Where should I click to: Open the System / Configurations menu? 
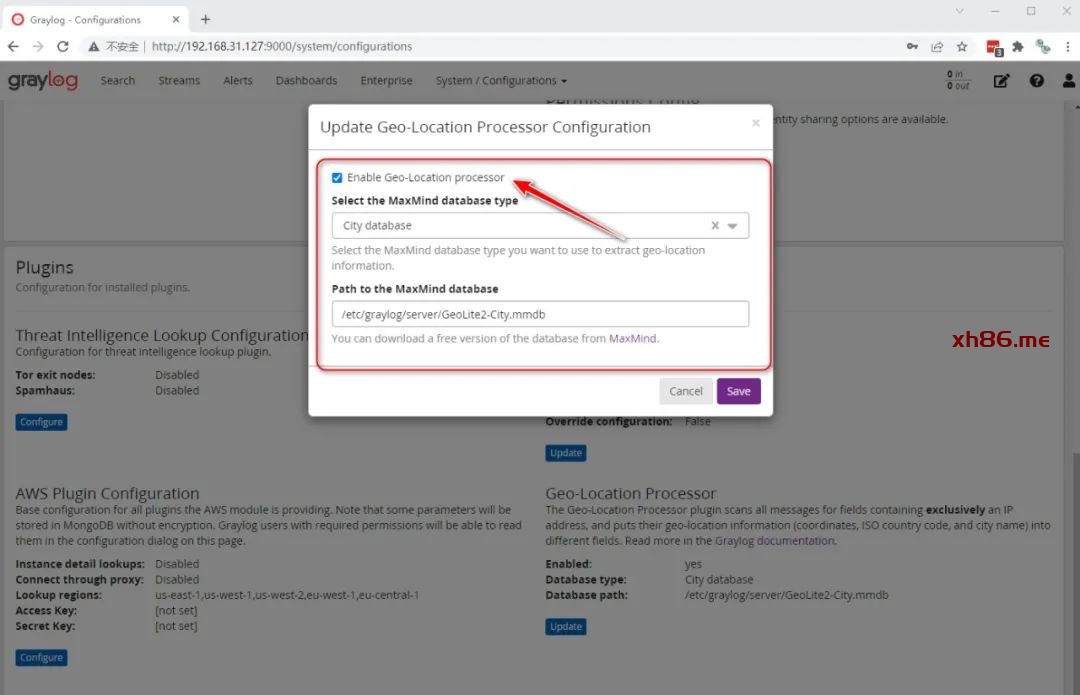(501, 81)
